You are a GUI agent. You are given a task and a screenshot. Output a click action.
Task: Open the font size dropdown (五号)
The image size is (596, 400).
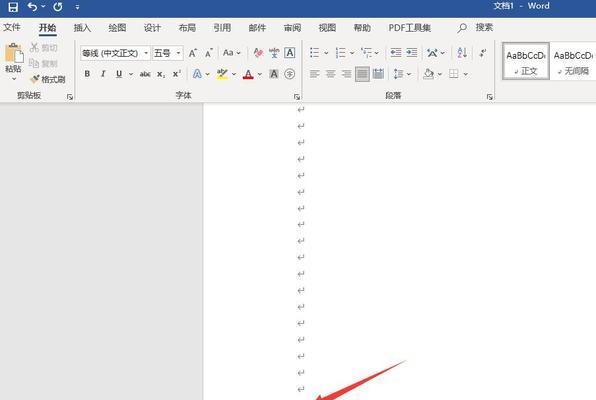[178, 53]
